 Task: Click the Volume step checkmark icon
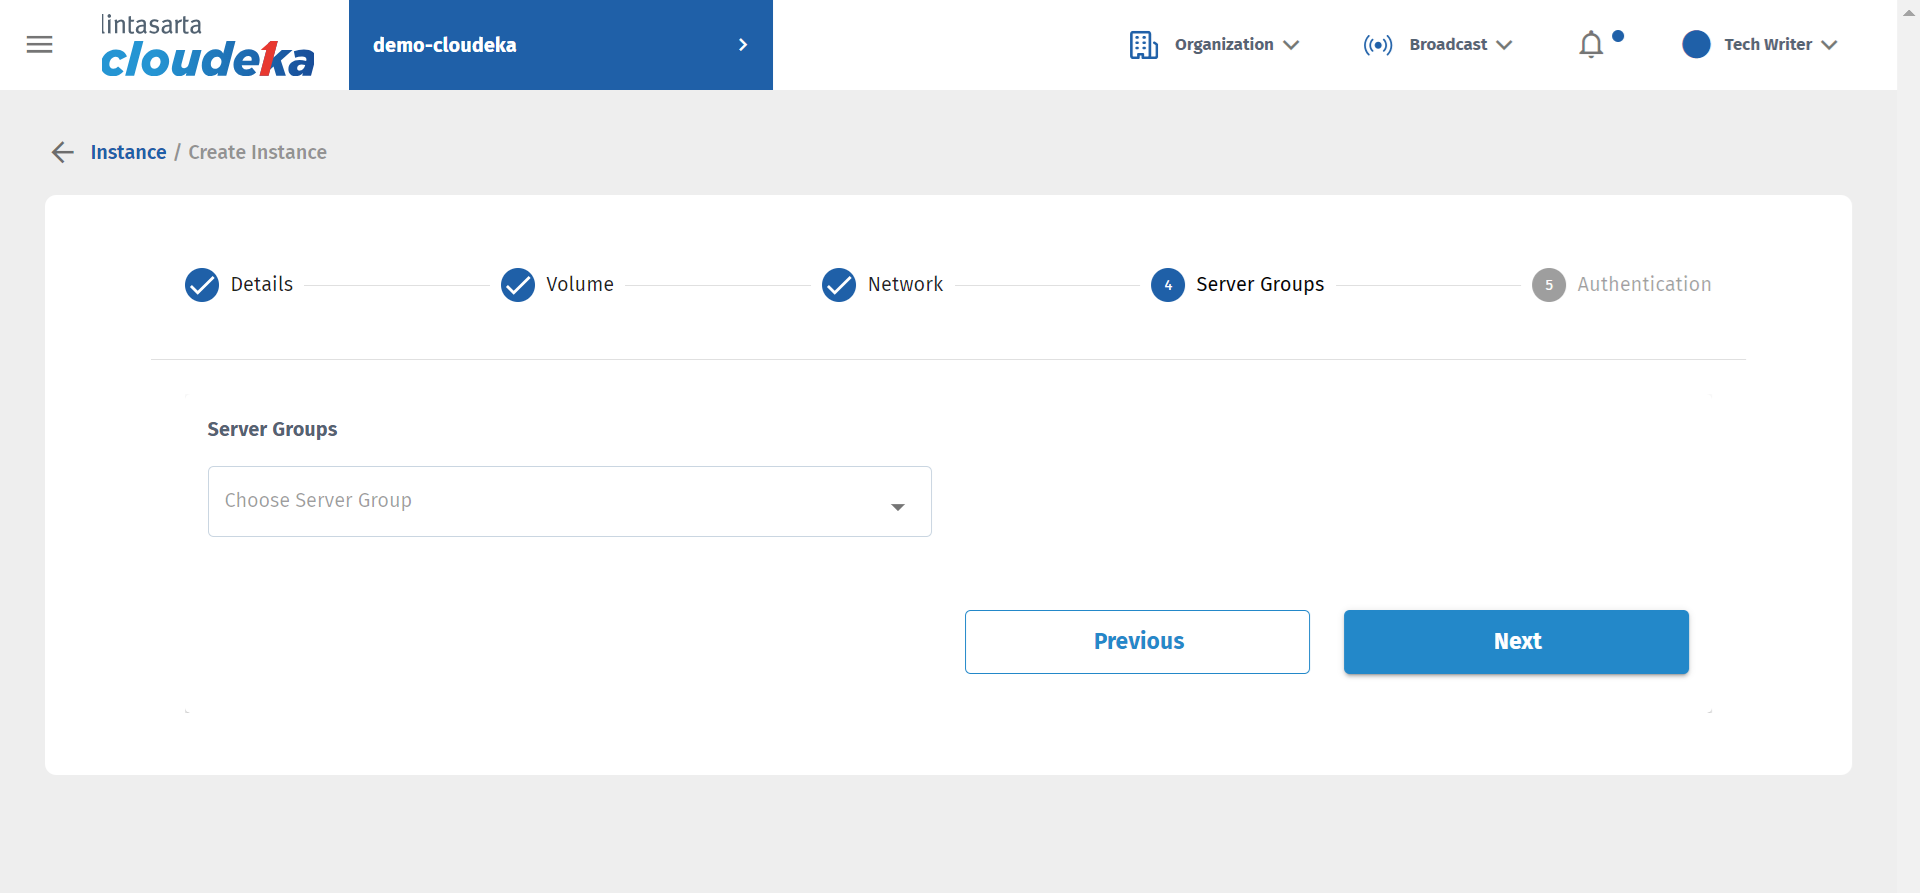tap(518, 285)
